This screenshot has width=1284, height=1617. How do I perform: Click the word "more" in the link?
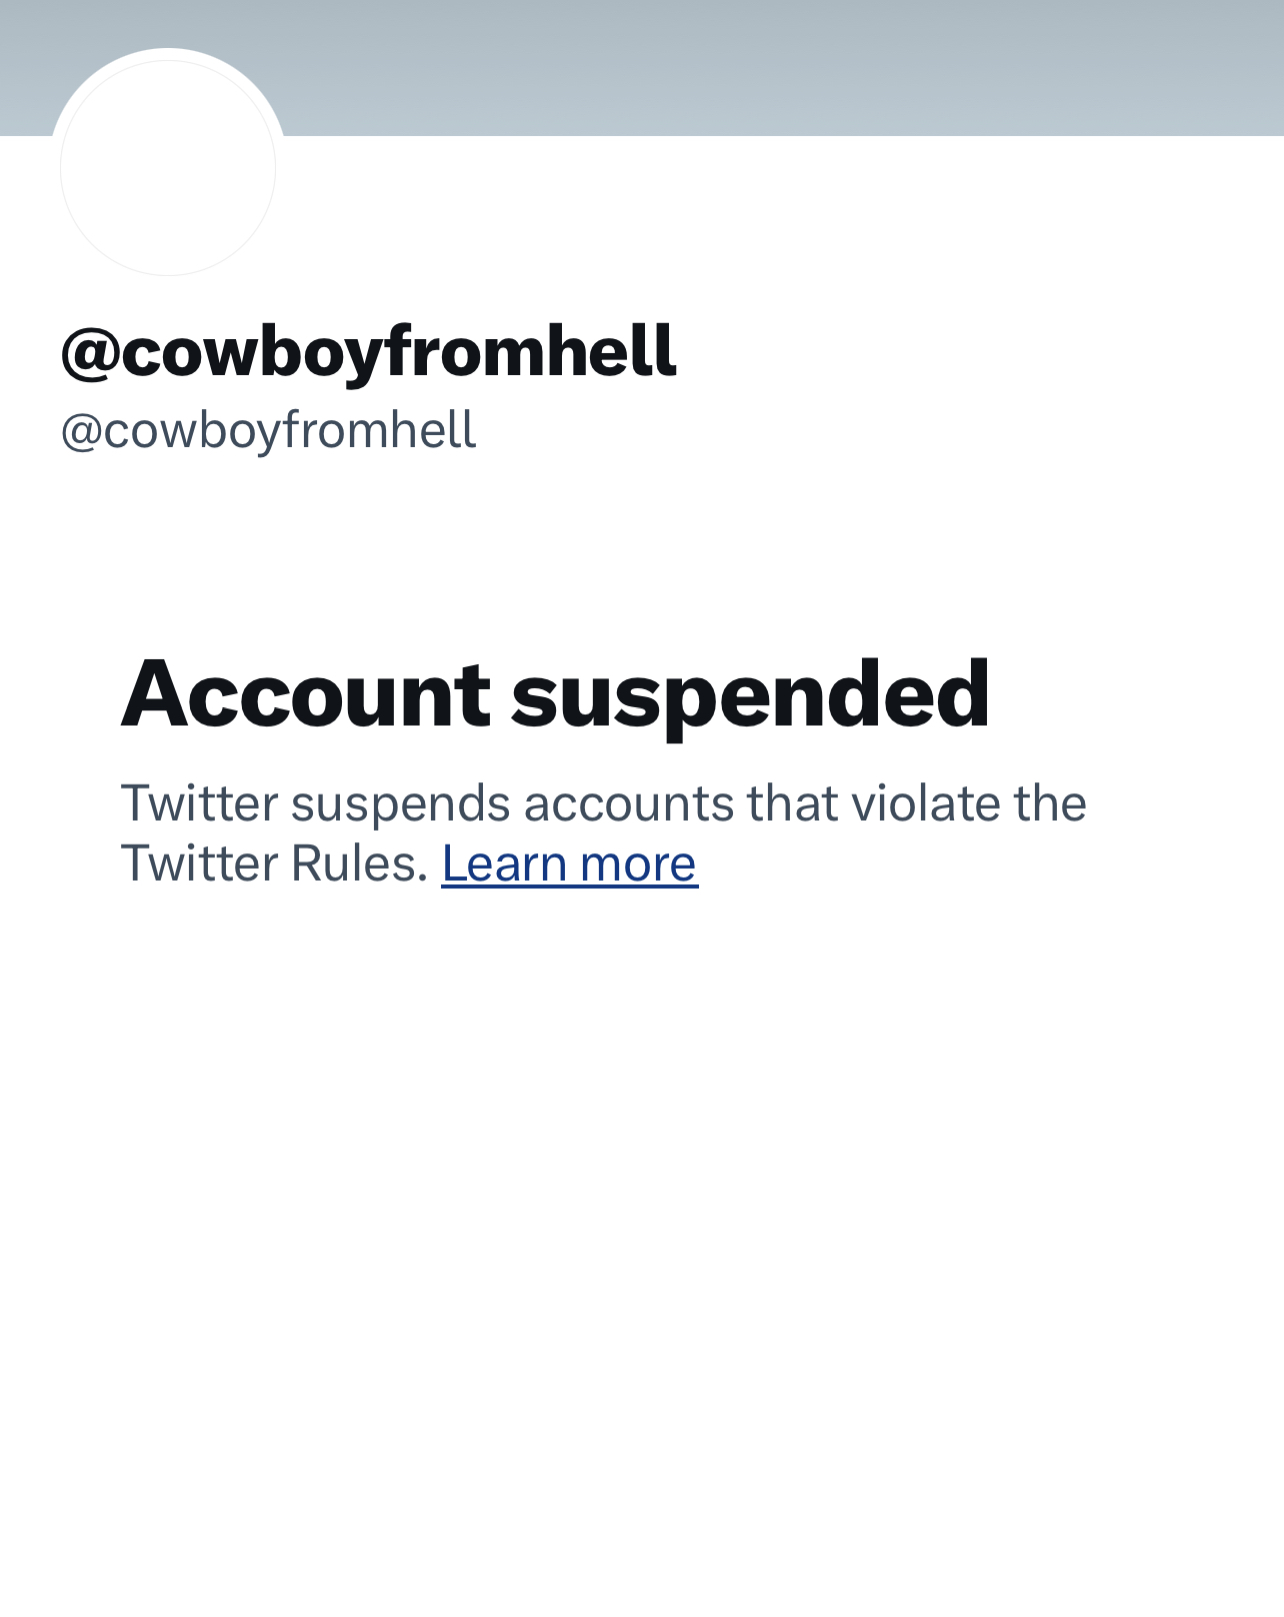[x=638, y=864]
